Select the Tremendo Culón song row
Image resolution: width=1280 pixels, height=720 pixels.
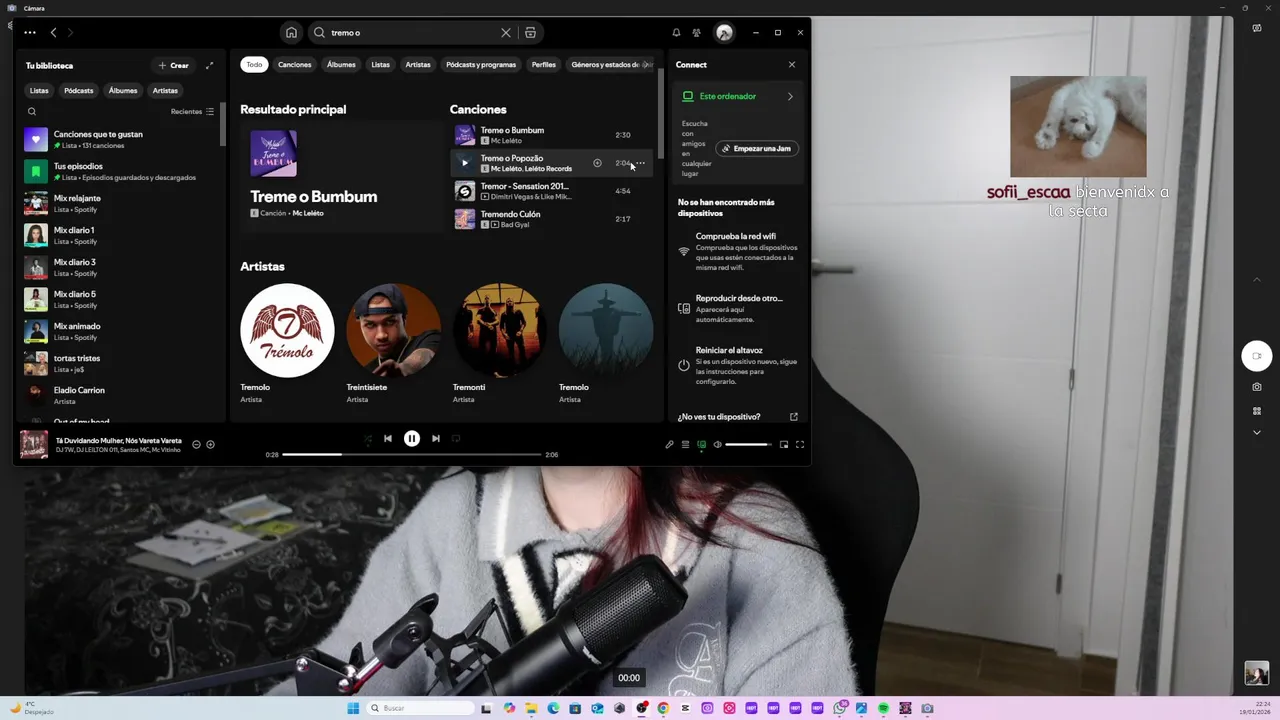(551, 219)
